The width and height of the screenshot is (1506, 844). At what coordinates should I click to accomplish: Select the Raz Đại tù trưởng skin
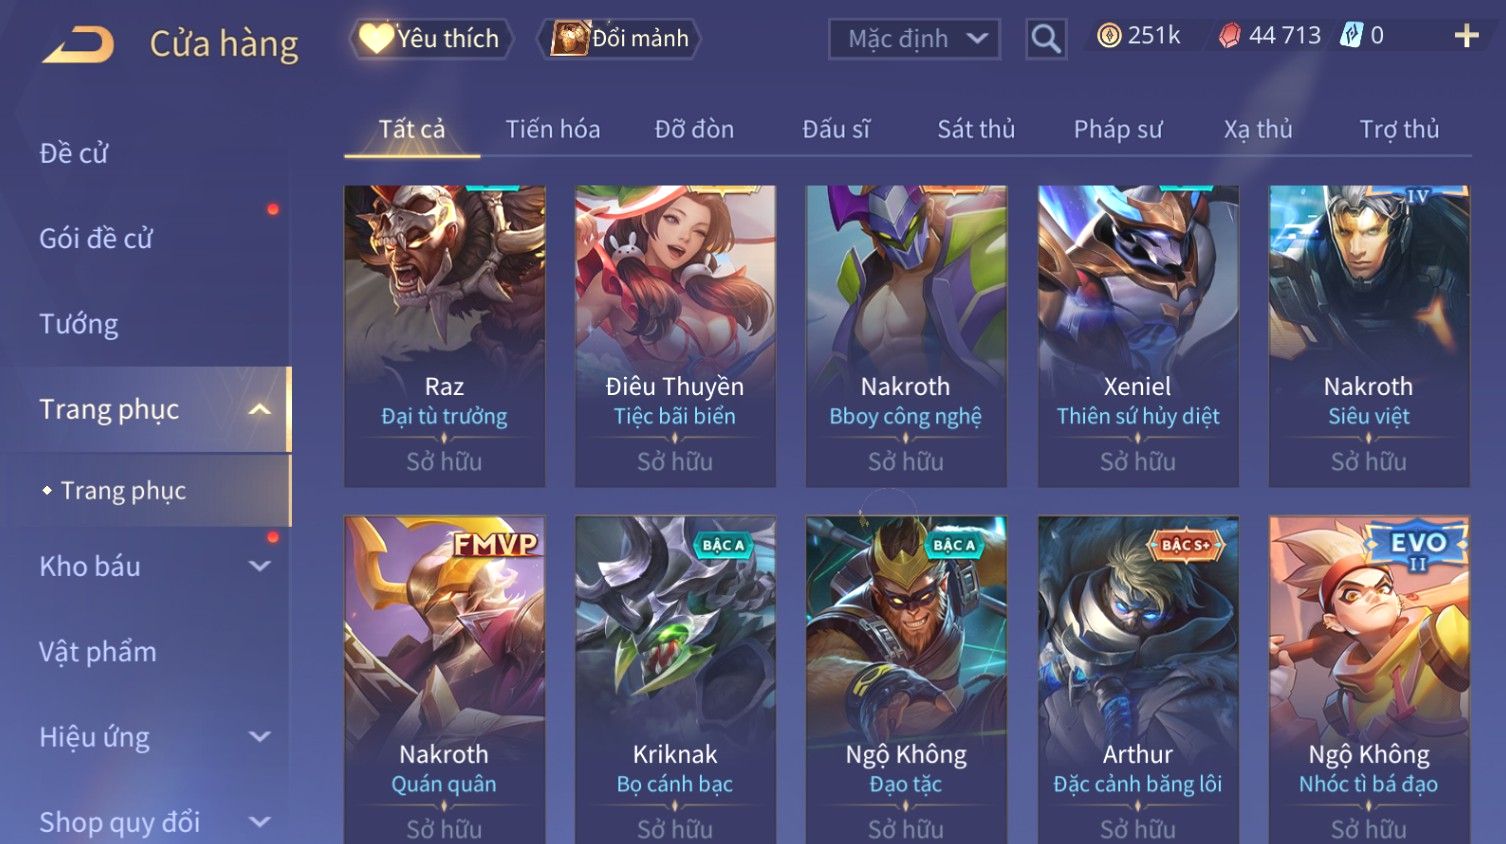click(444, 336)
